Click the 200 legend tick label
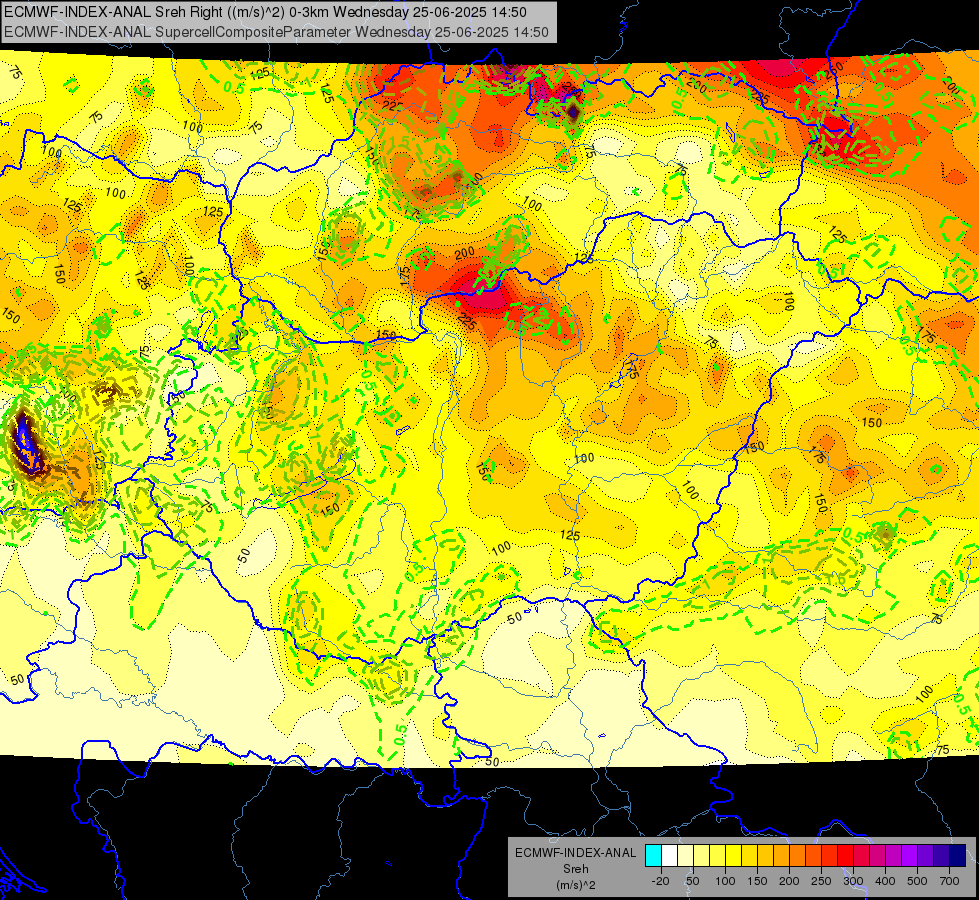The height and width of the screenshot is (900, 979). click(789, 881)
